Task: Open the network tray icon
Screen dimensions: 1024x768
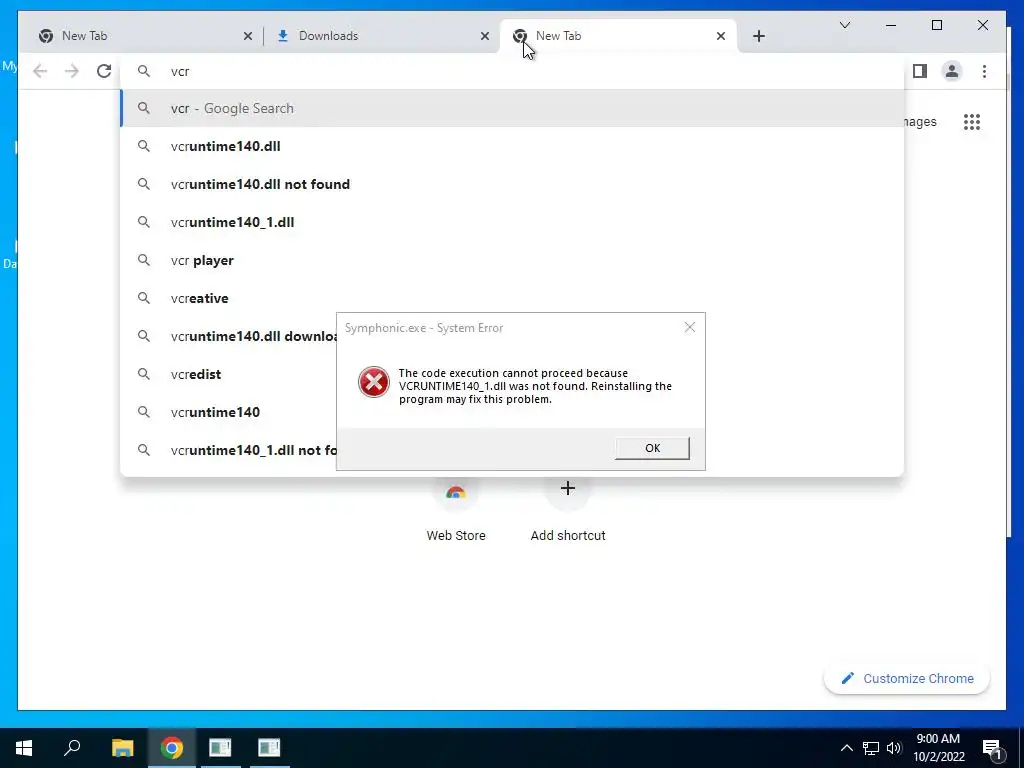Action: click(x=871, y=748)
